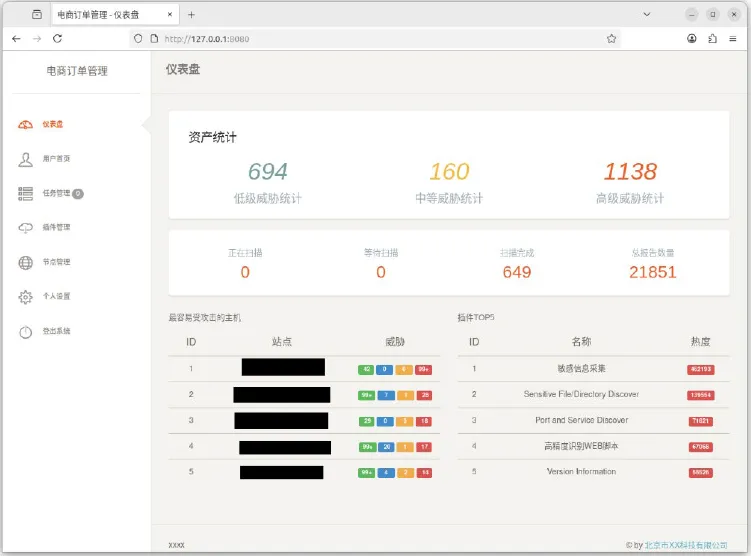Click the 敏感信息采集 plugin name
751x556 pixels.
click(x=581, y=368)
